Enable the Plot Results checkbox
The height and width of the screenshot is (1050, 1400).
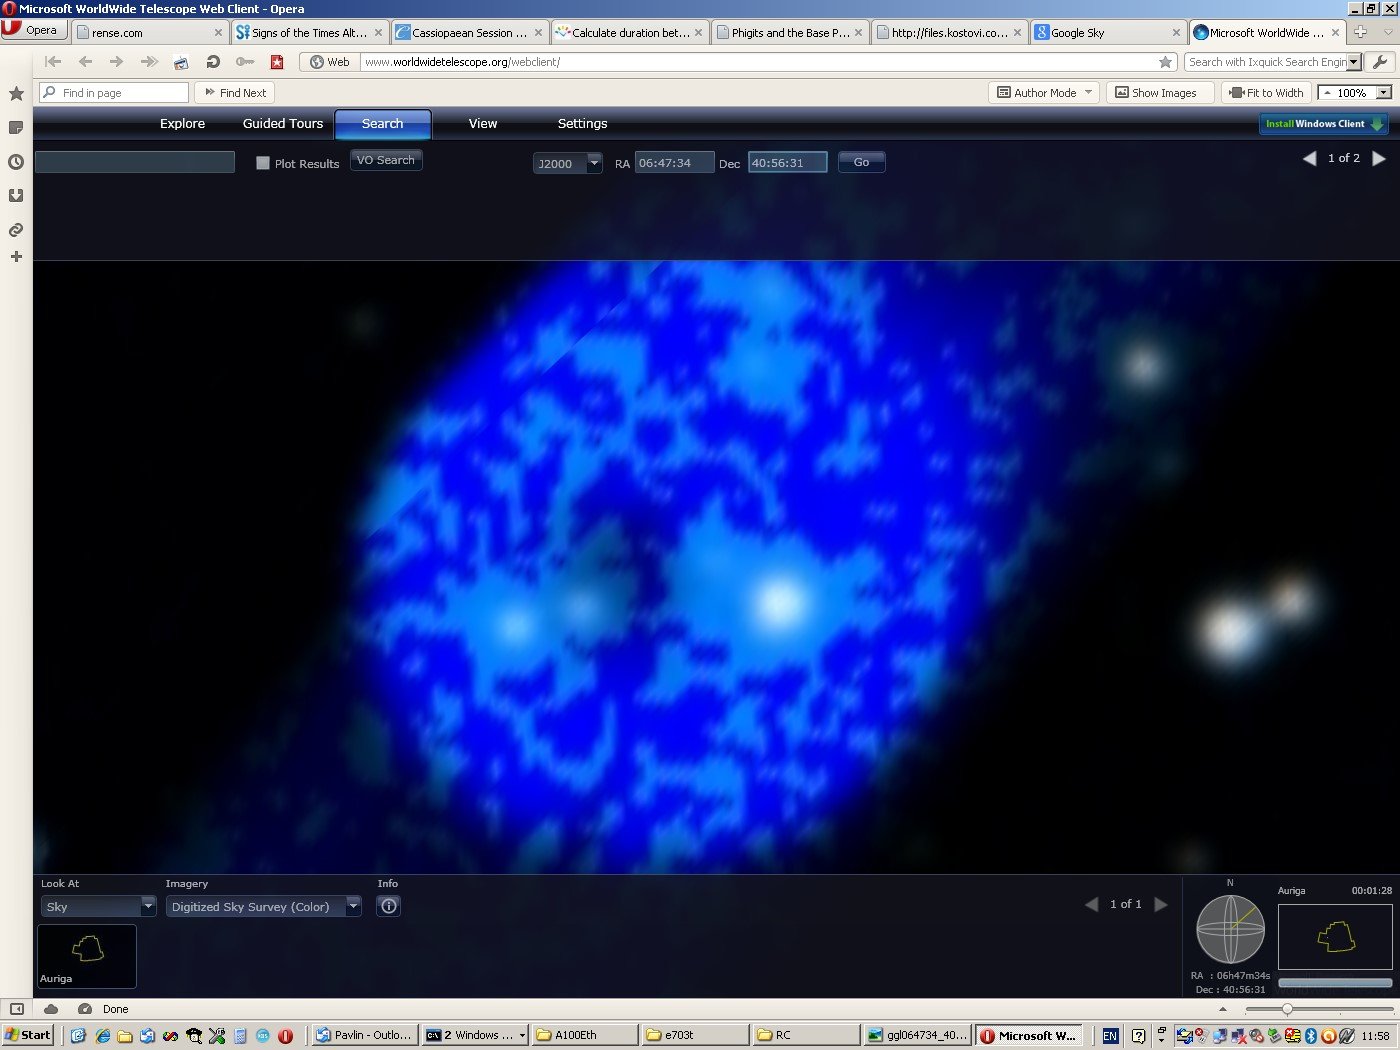[x=263, y=163]
